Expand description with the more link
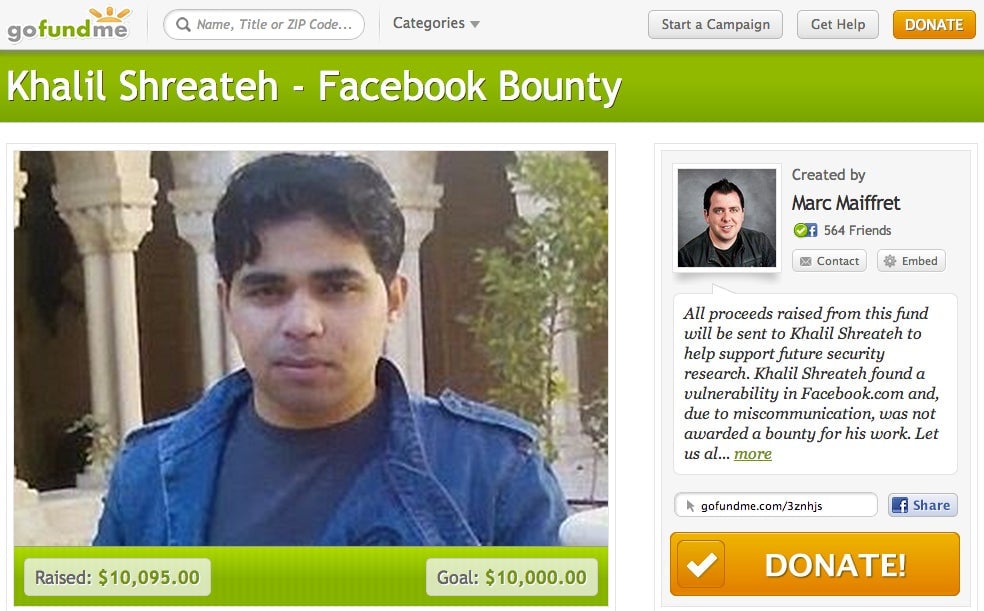The image size is (984, 611). (x=752, y=454)
